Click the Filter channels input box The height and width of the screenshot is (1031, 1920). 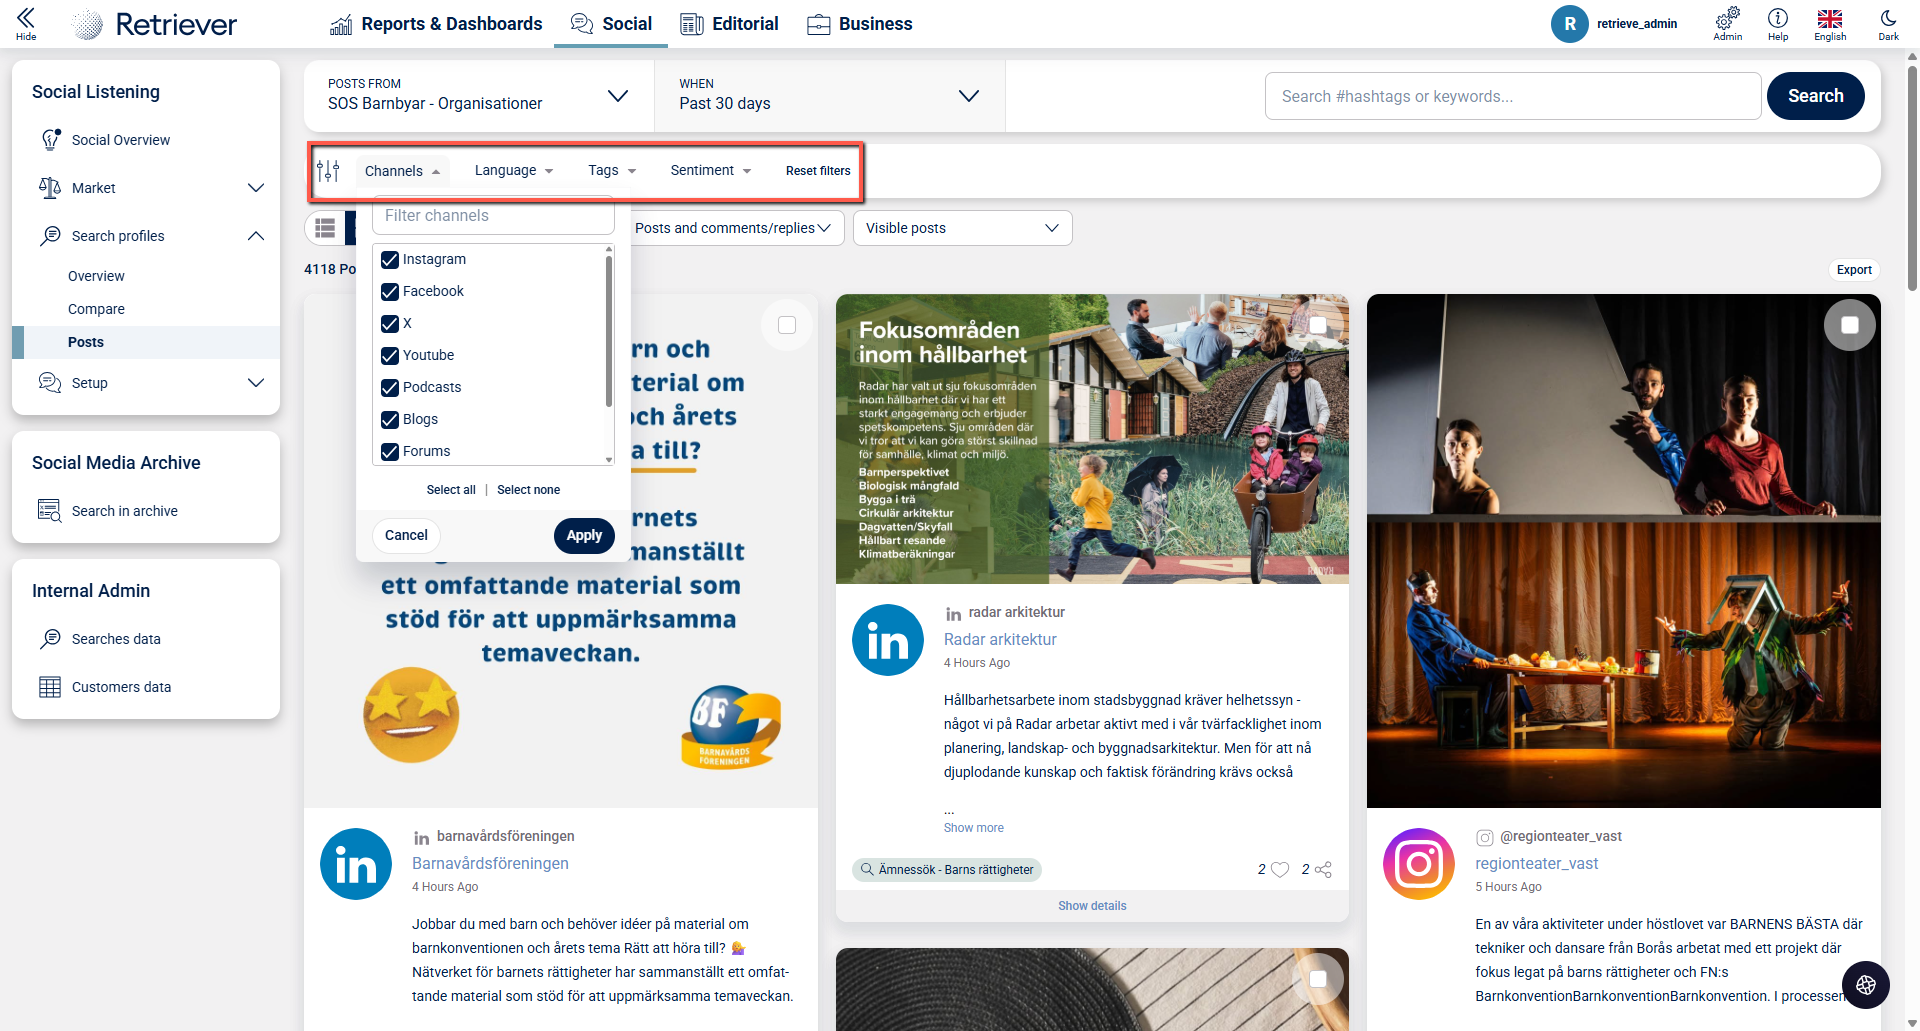(x=493, y=217)
